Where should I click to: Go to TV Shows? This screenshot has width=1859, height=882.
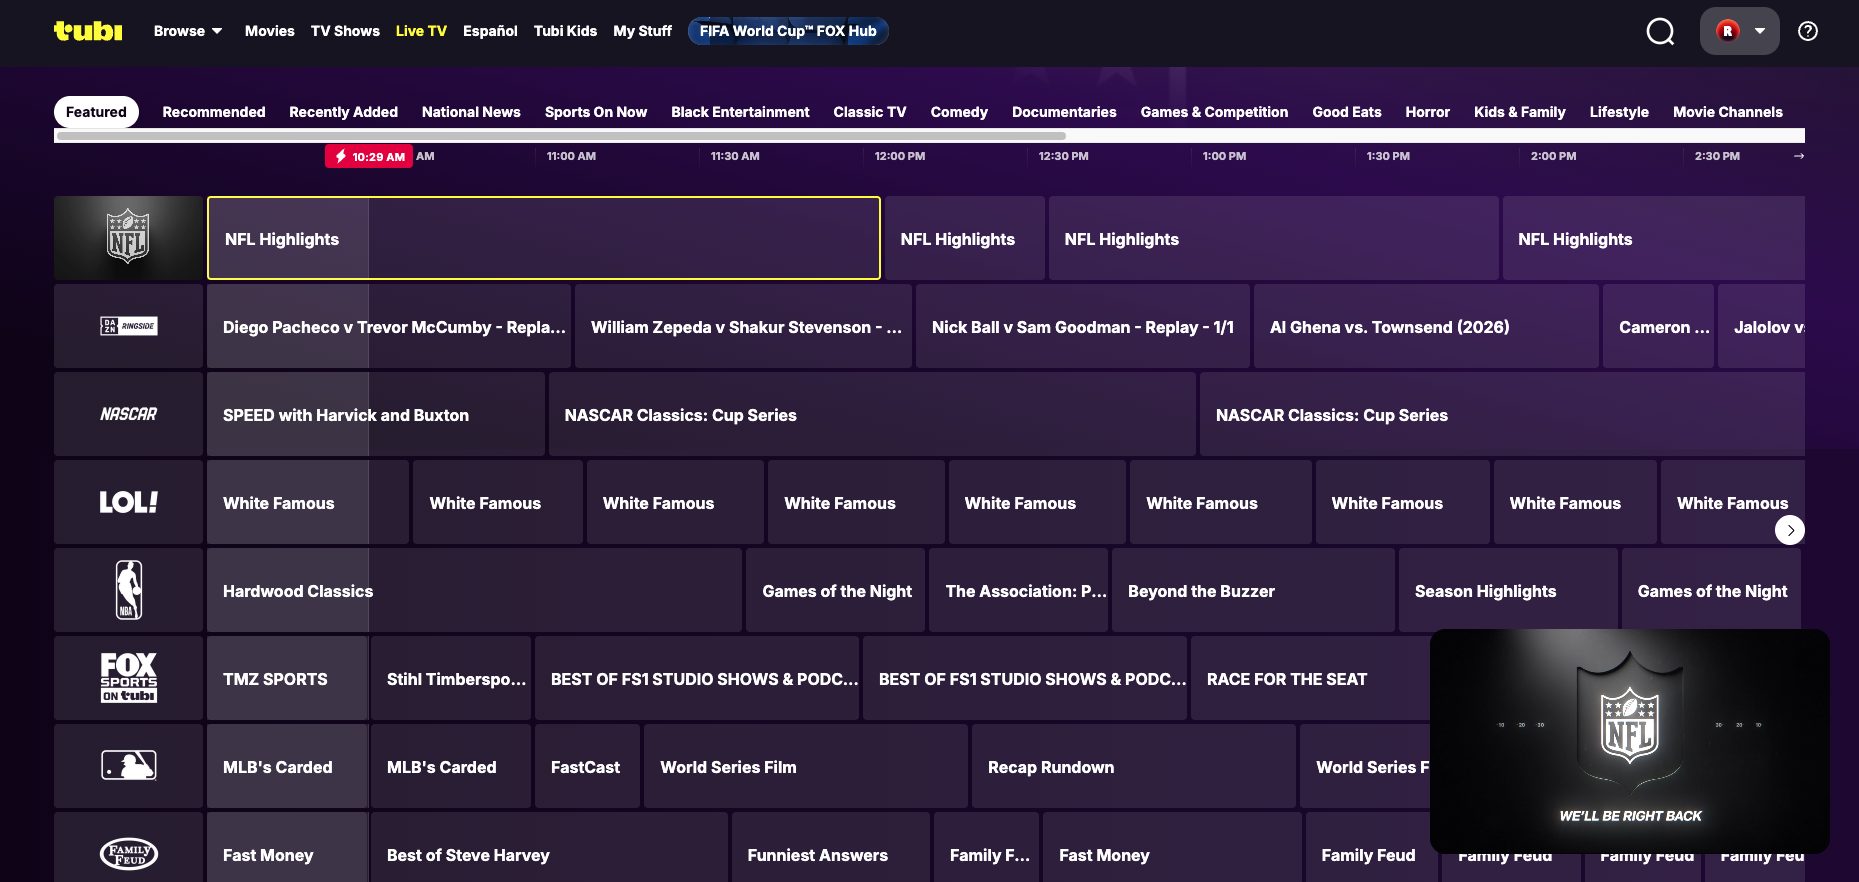point(345,31)
